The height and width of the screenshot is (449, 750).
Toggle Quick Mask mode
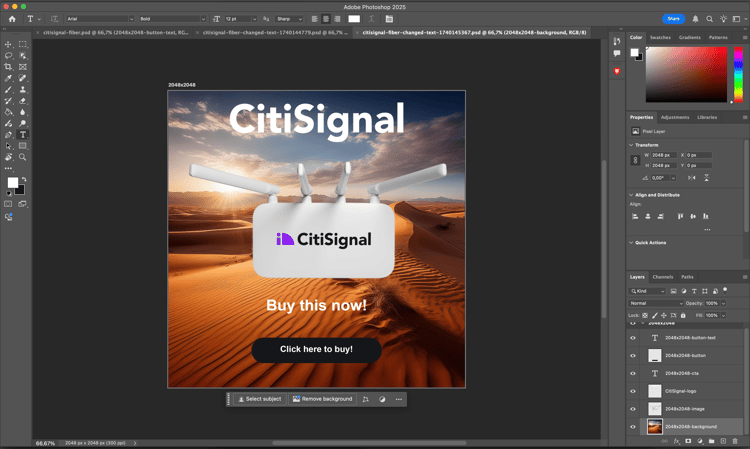pos(8,204)
